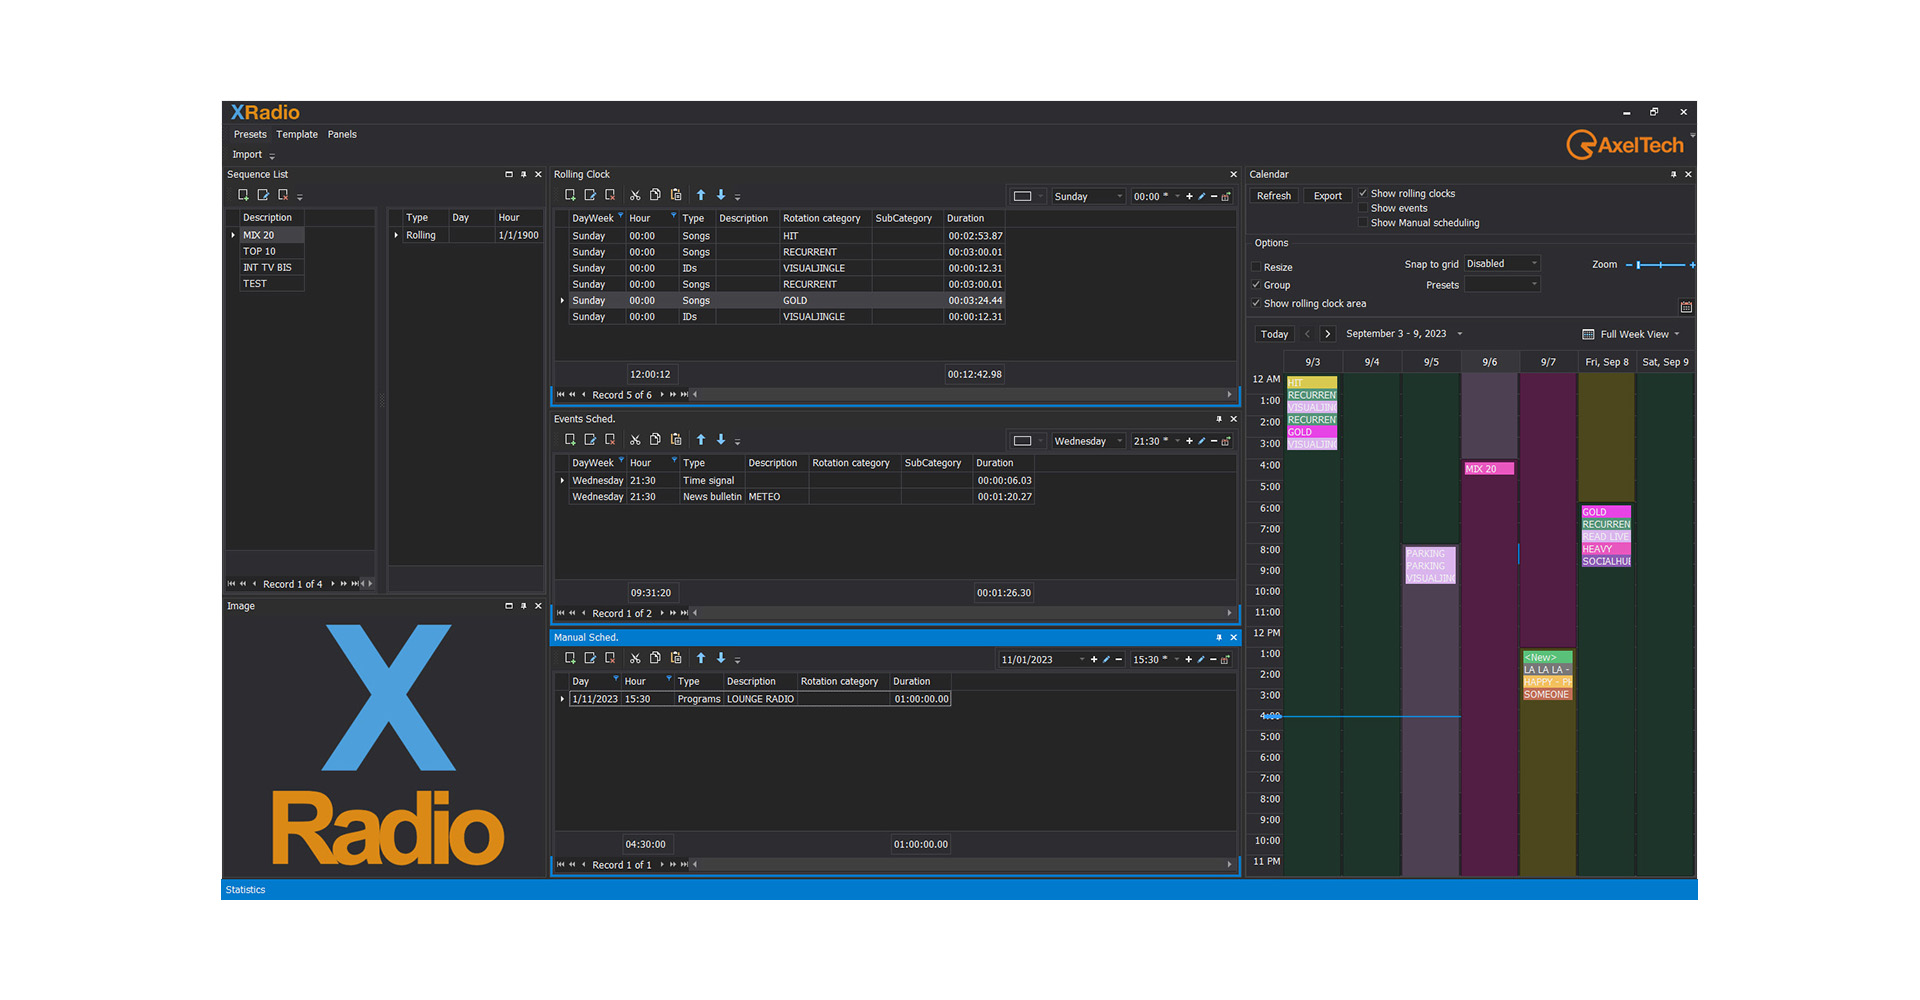
Task: Click the calendar icon below Zoom slider
Action: tap(1686, 307)
